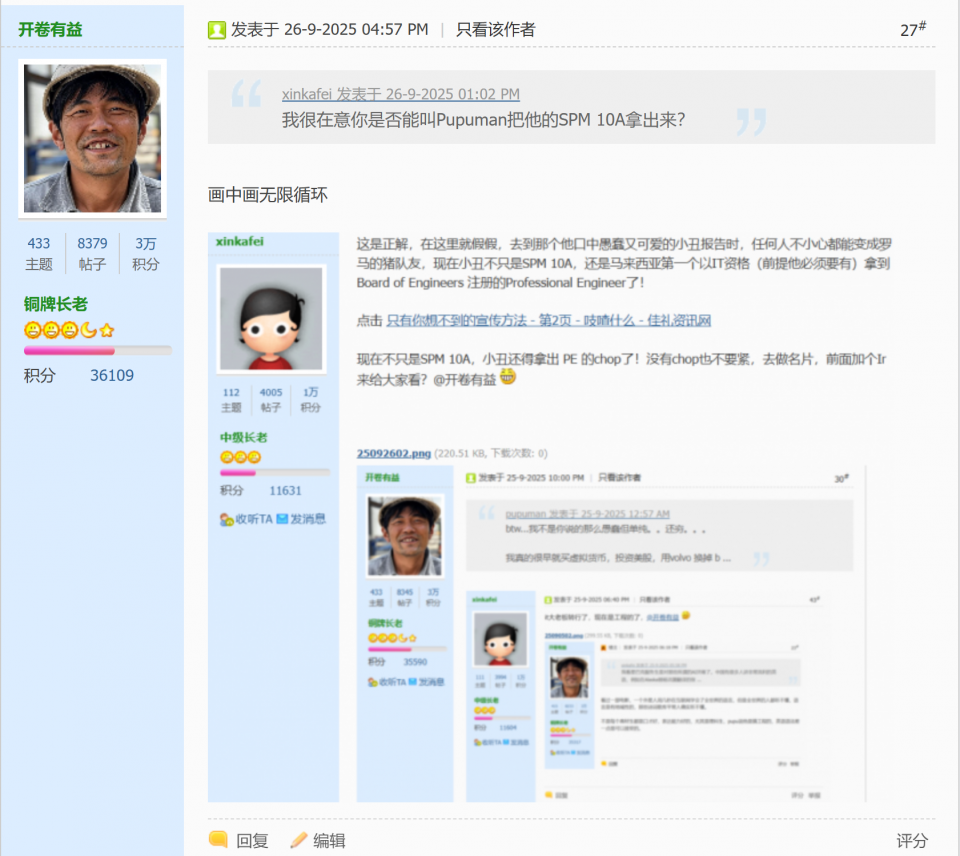Click the 铜牌长老 user group title
Image resolution: width=960 pixels, height=856 pixels.
tap(56, 304)
